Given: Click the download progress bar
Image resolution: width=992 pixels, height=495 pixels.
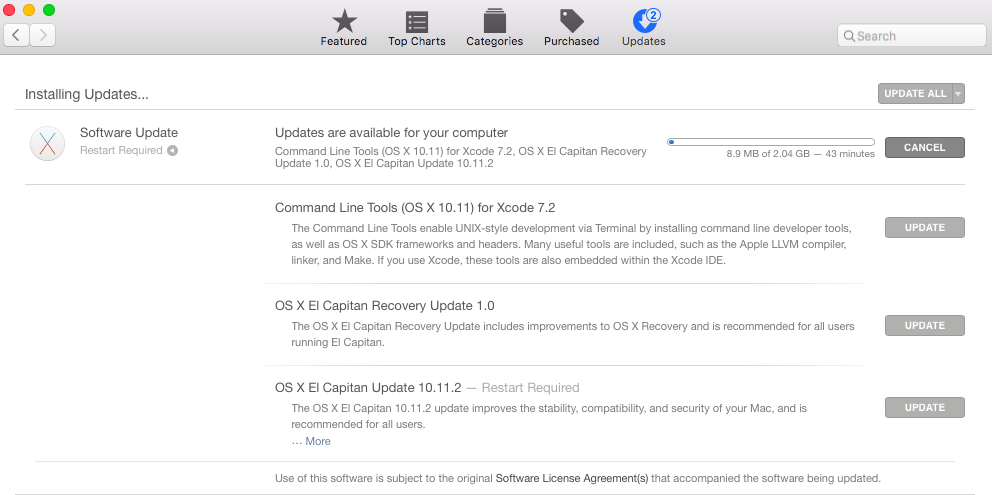Looking at the screenshot, I should pos(771,142).
